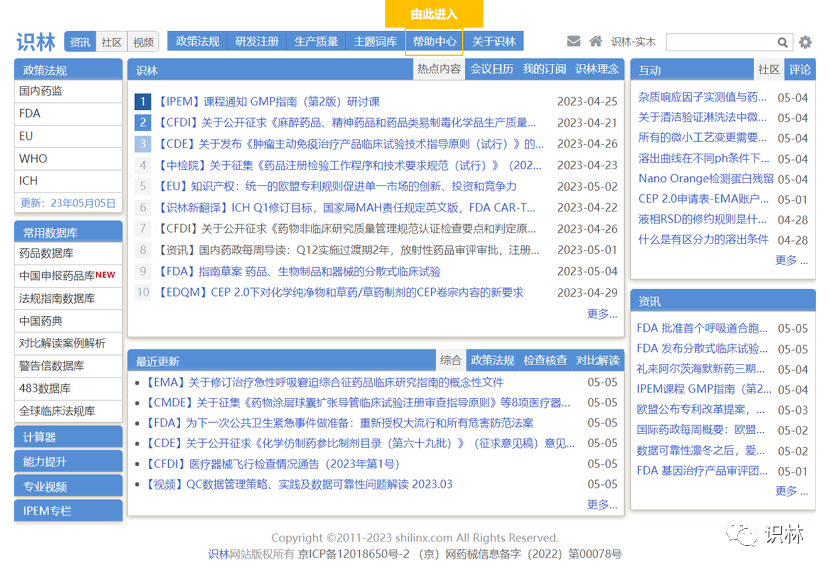830x570 pixels.
Task: Open 国内药监 in sidebar
Action: click(x=68, y=91)
